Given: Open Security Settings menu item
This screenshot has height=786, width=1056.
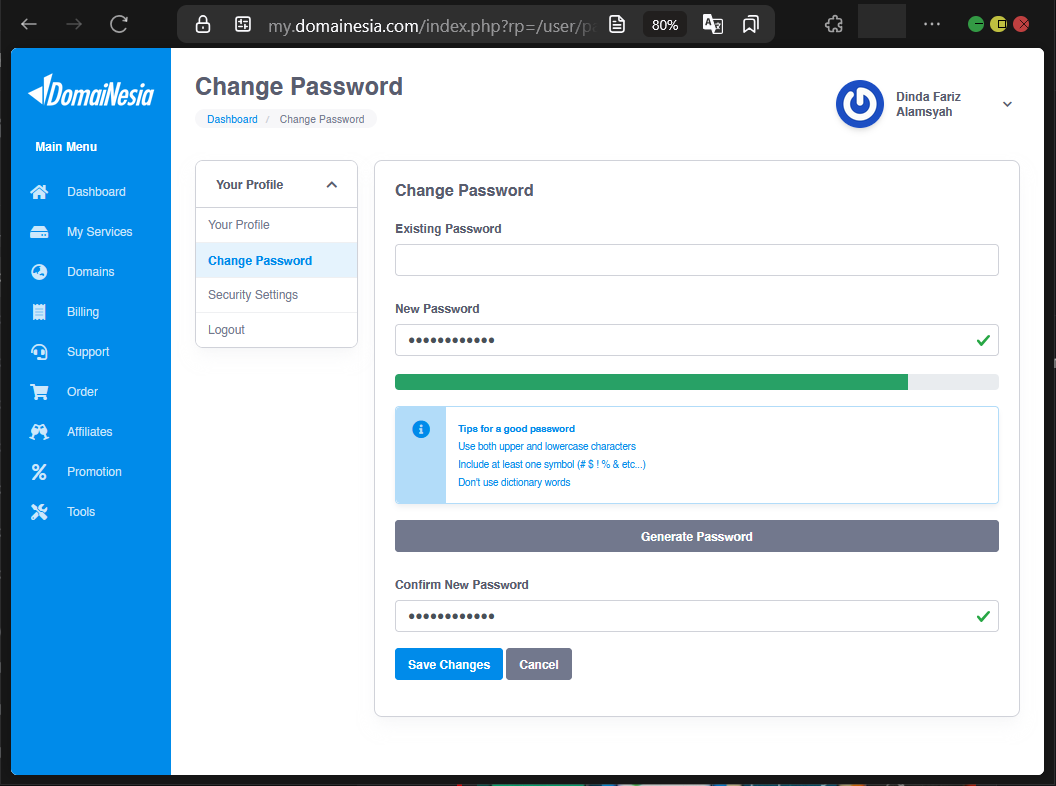Looking at the screenshot, I should point(276,295).
